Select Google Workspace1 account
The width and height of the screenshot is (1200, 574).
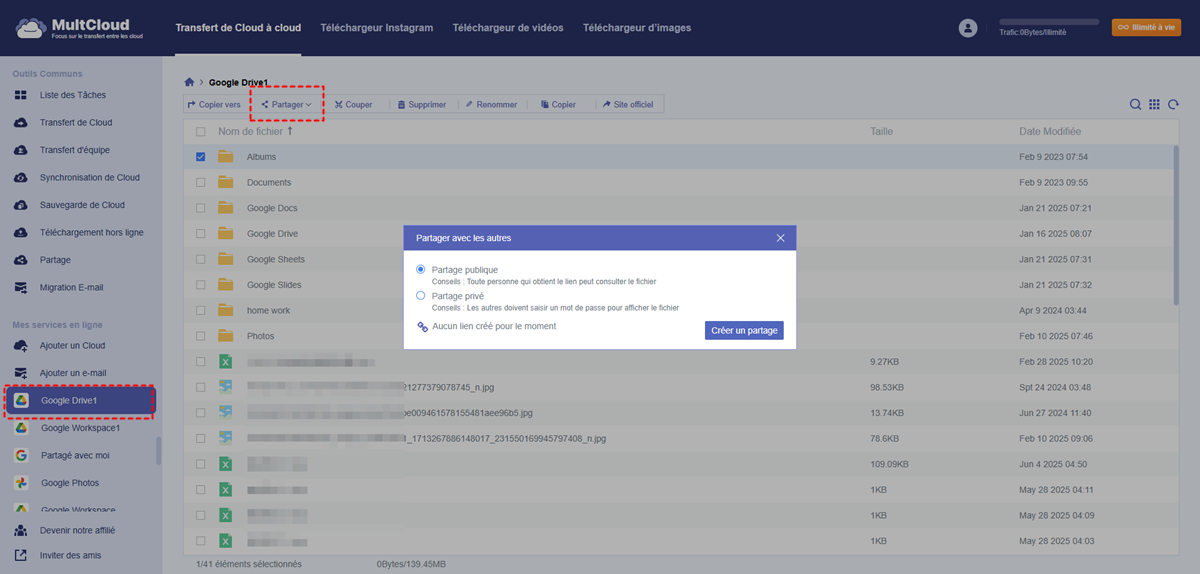point(80,428)
